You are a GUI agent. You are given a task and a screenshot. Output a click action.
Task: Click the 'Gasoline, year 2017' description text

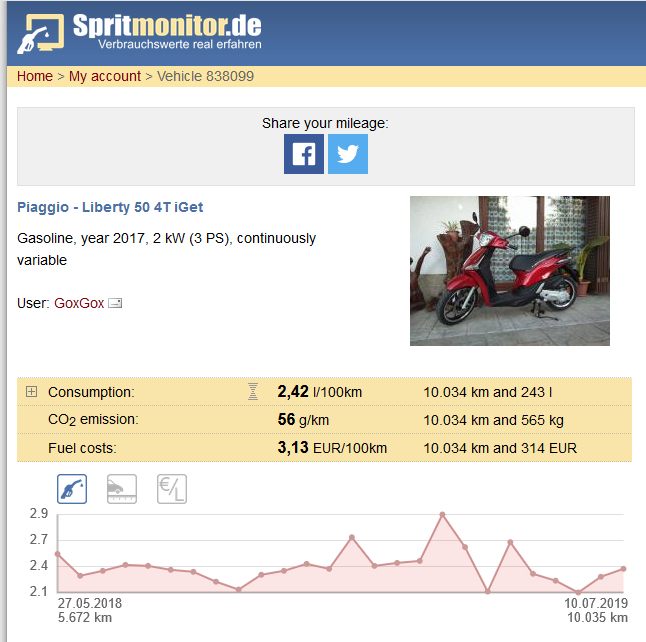click(166, 249)
